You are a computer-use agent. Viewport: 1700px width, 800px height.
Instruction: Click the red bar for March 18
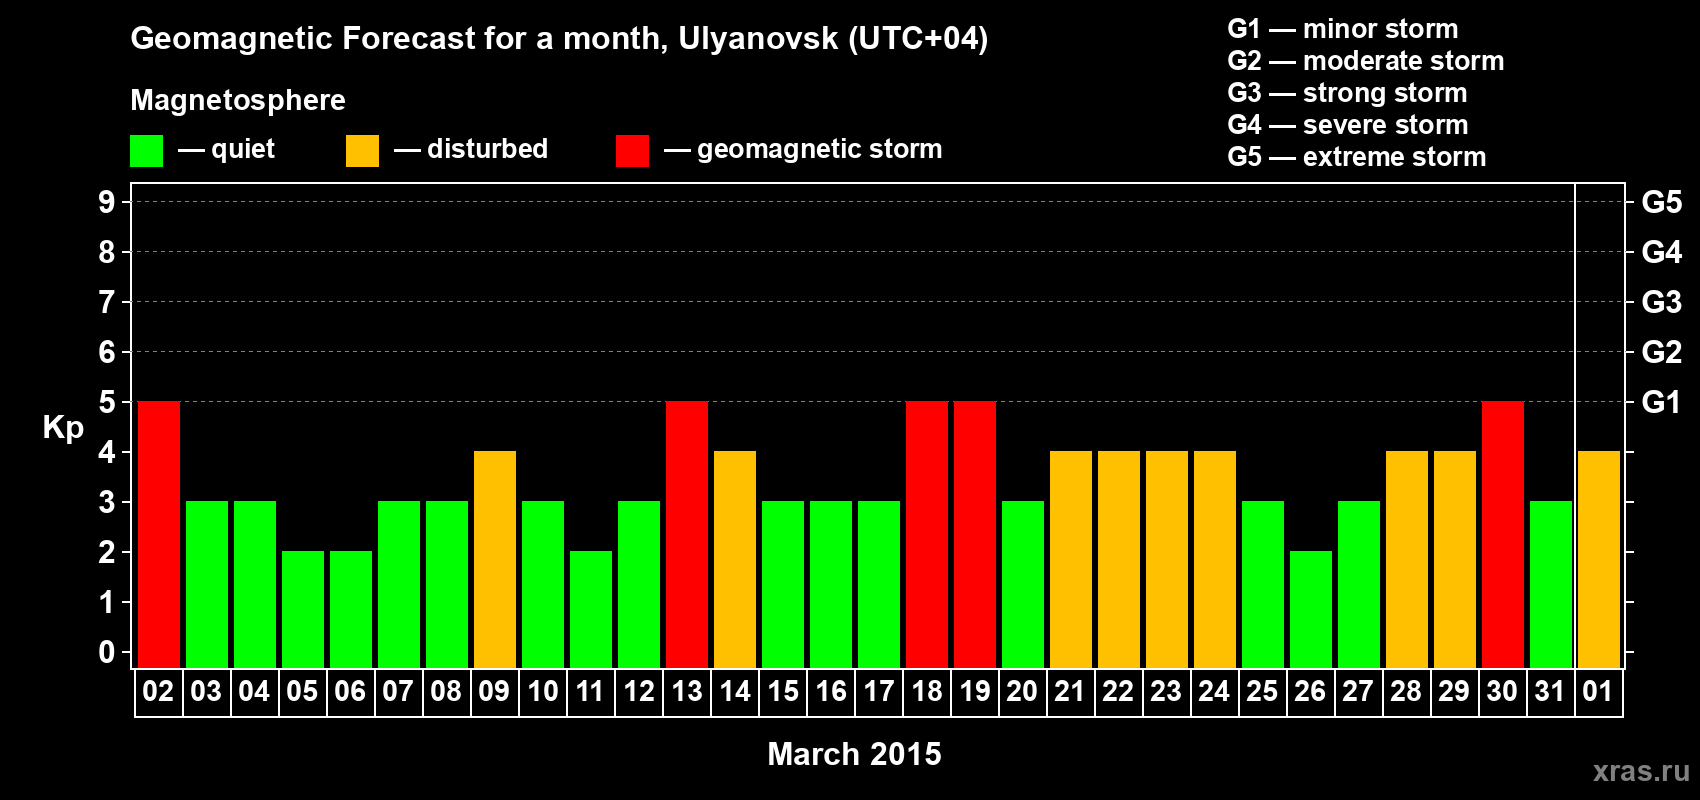tap(927, 535)
